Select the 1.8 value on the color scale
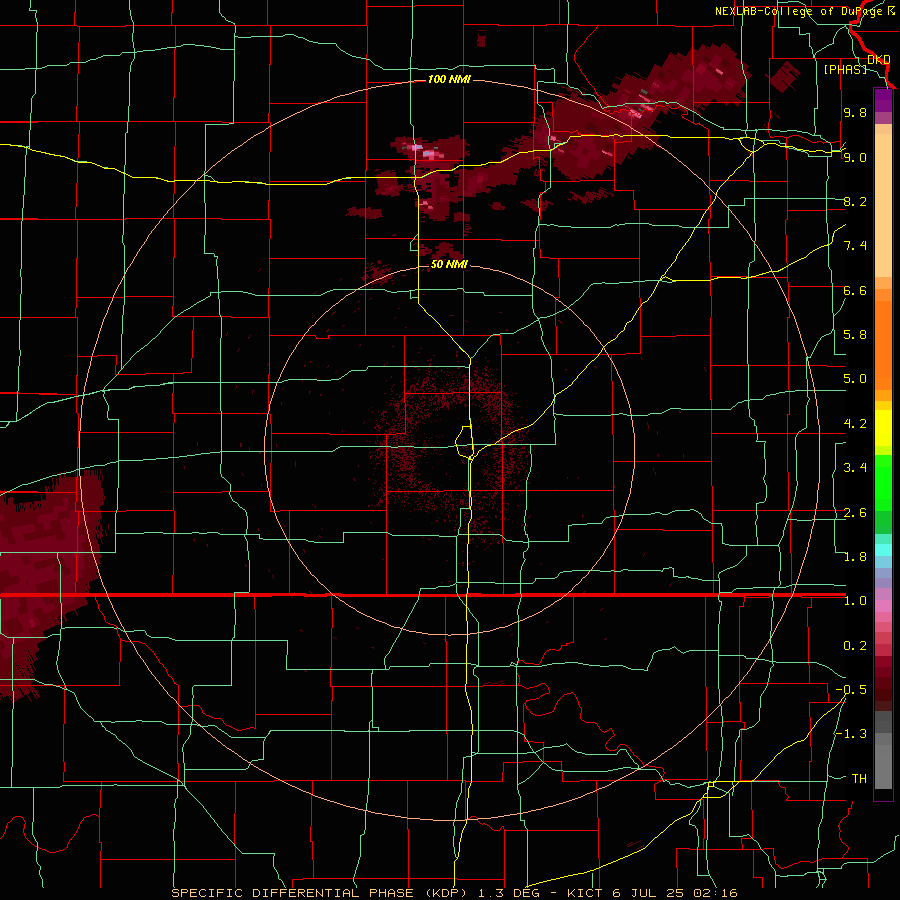 coord(855,557)
